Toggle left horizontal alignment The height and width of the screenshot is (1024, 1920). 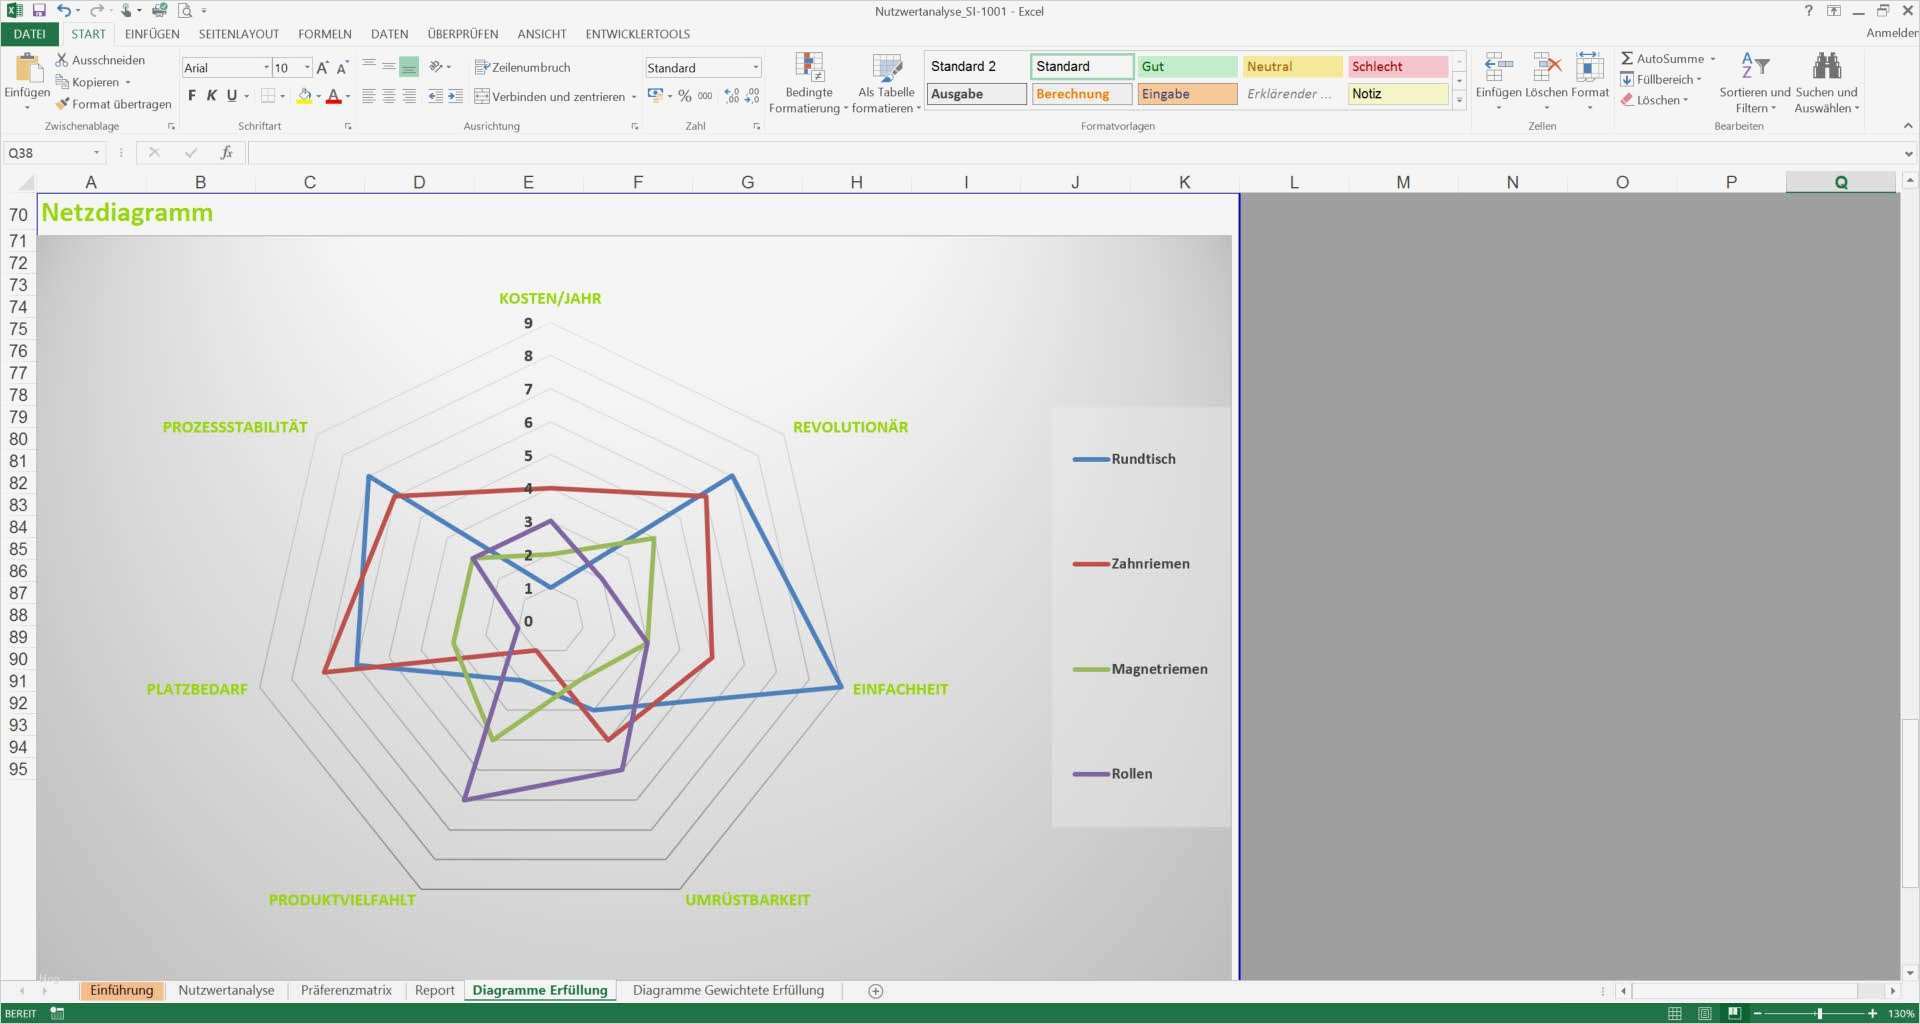click(369, 96)
